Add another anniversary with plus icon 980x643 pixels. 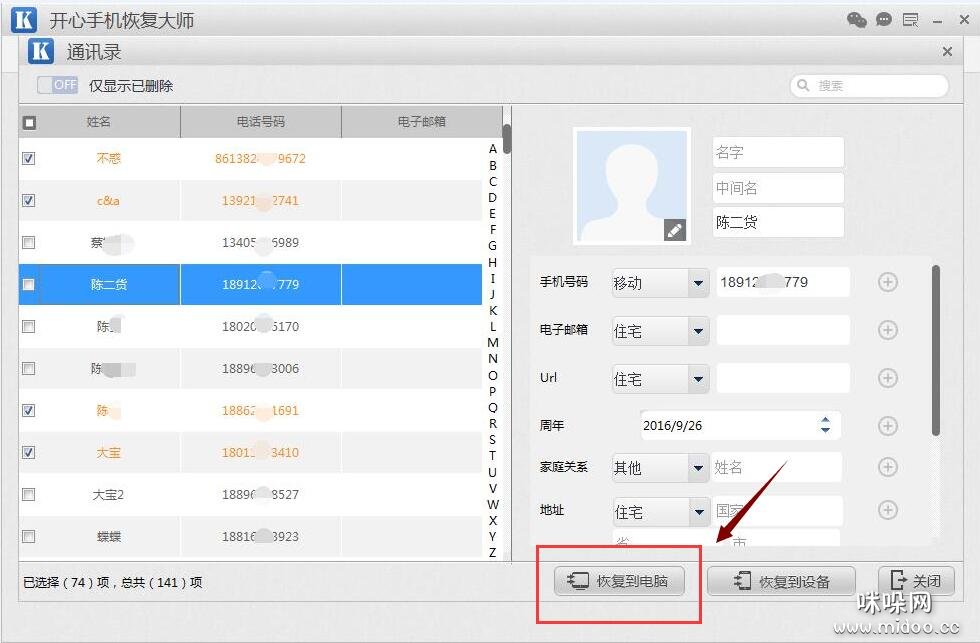(x=888, y=426)
